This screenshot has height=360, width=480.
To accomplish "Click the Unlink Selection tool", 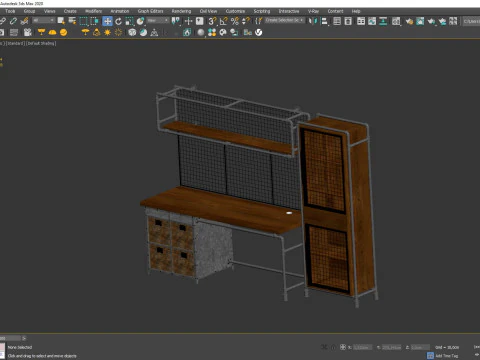I will click(13, 21).
